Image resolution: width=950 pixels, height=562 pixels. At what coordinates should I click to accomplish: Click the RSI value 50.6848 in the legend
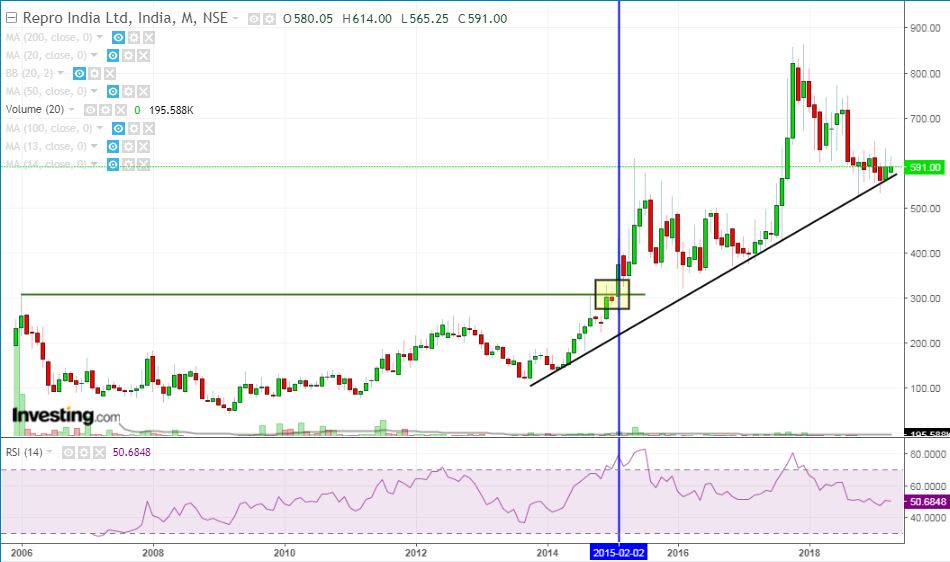pos(131,452)
